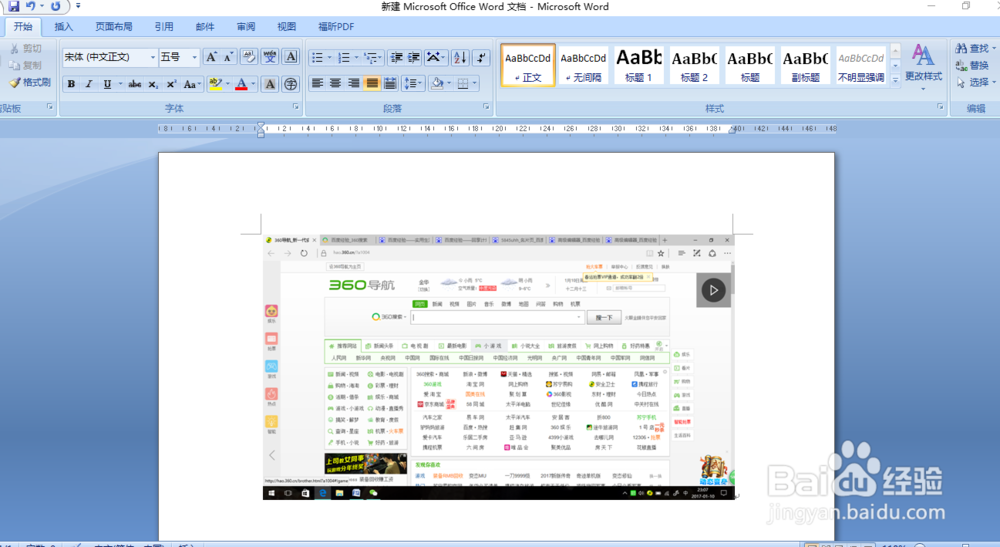Switch to the 插入 (Insert) tab
The width and height of the screenshot is (1000, 547).
64,27
